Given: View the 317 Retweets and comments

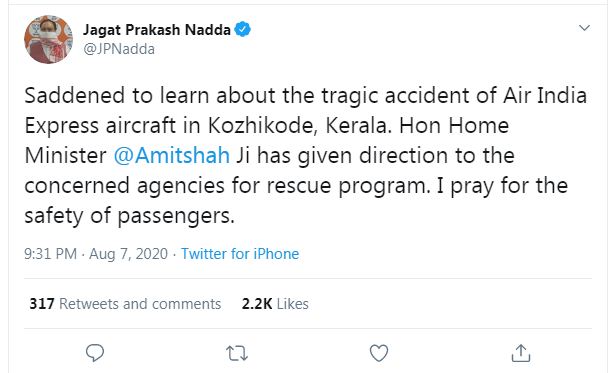Looking at the screenshot, I should pyautogui.click(x=125, y=304).
